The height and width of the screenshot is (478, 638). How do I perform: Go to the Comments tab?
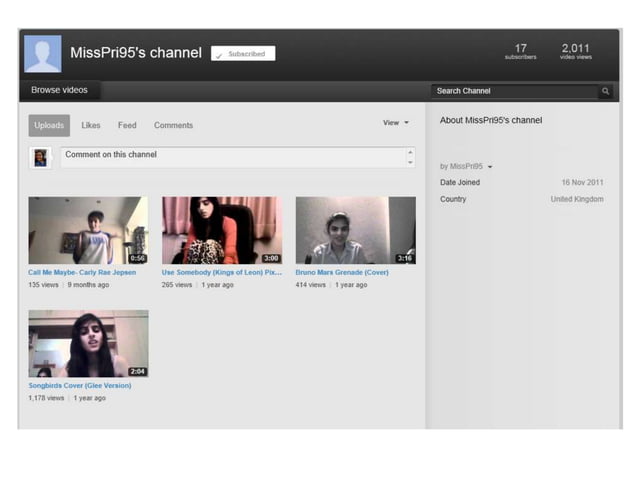[173, 126]
